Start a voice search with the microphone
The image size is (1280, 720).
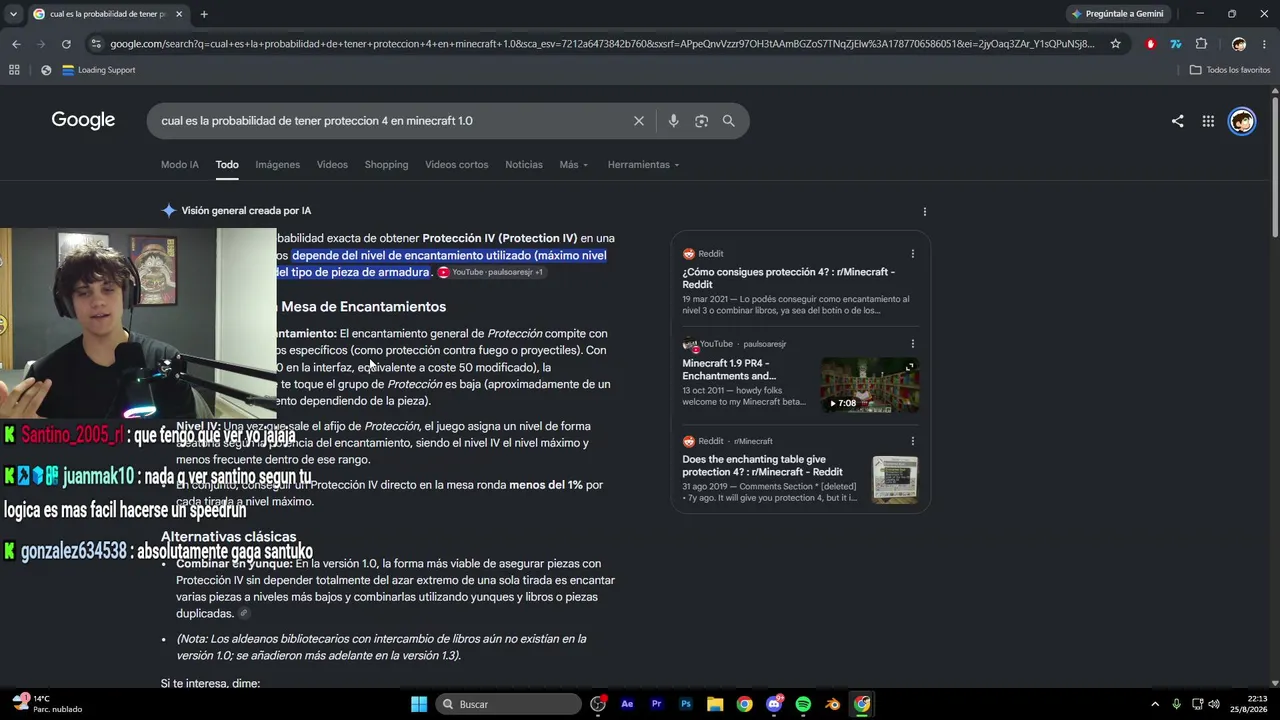click(673, 121)
